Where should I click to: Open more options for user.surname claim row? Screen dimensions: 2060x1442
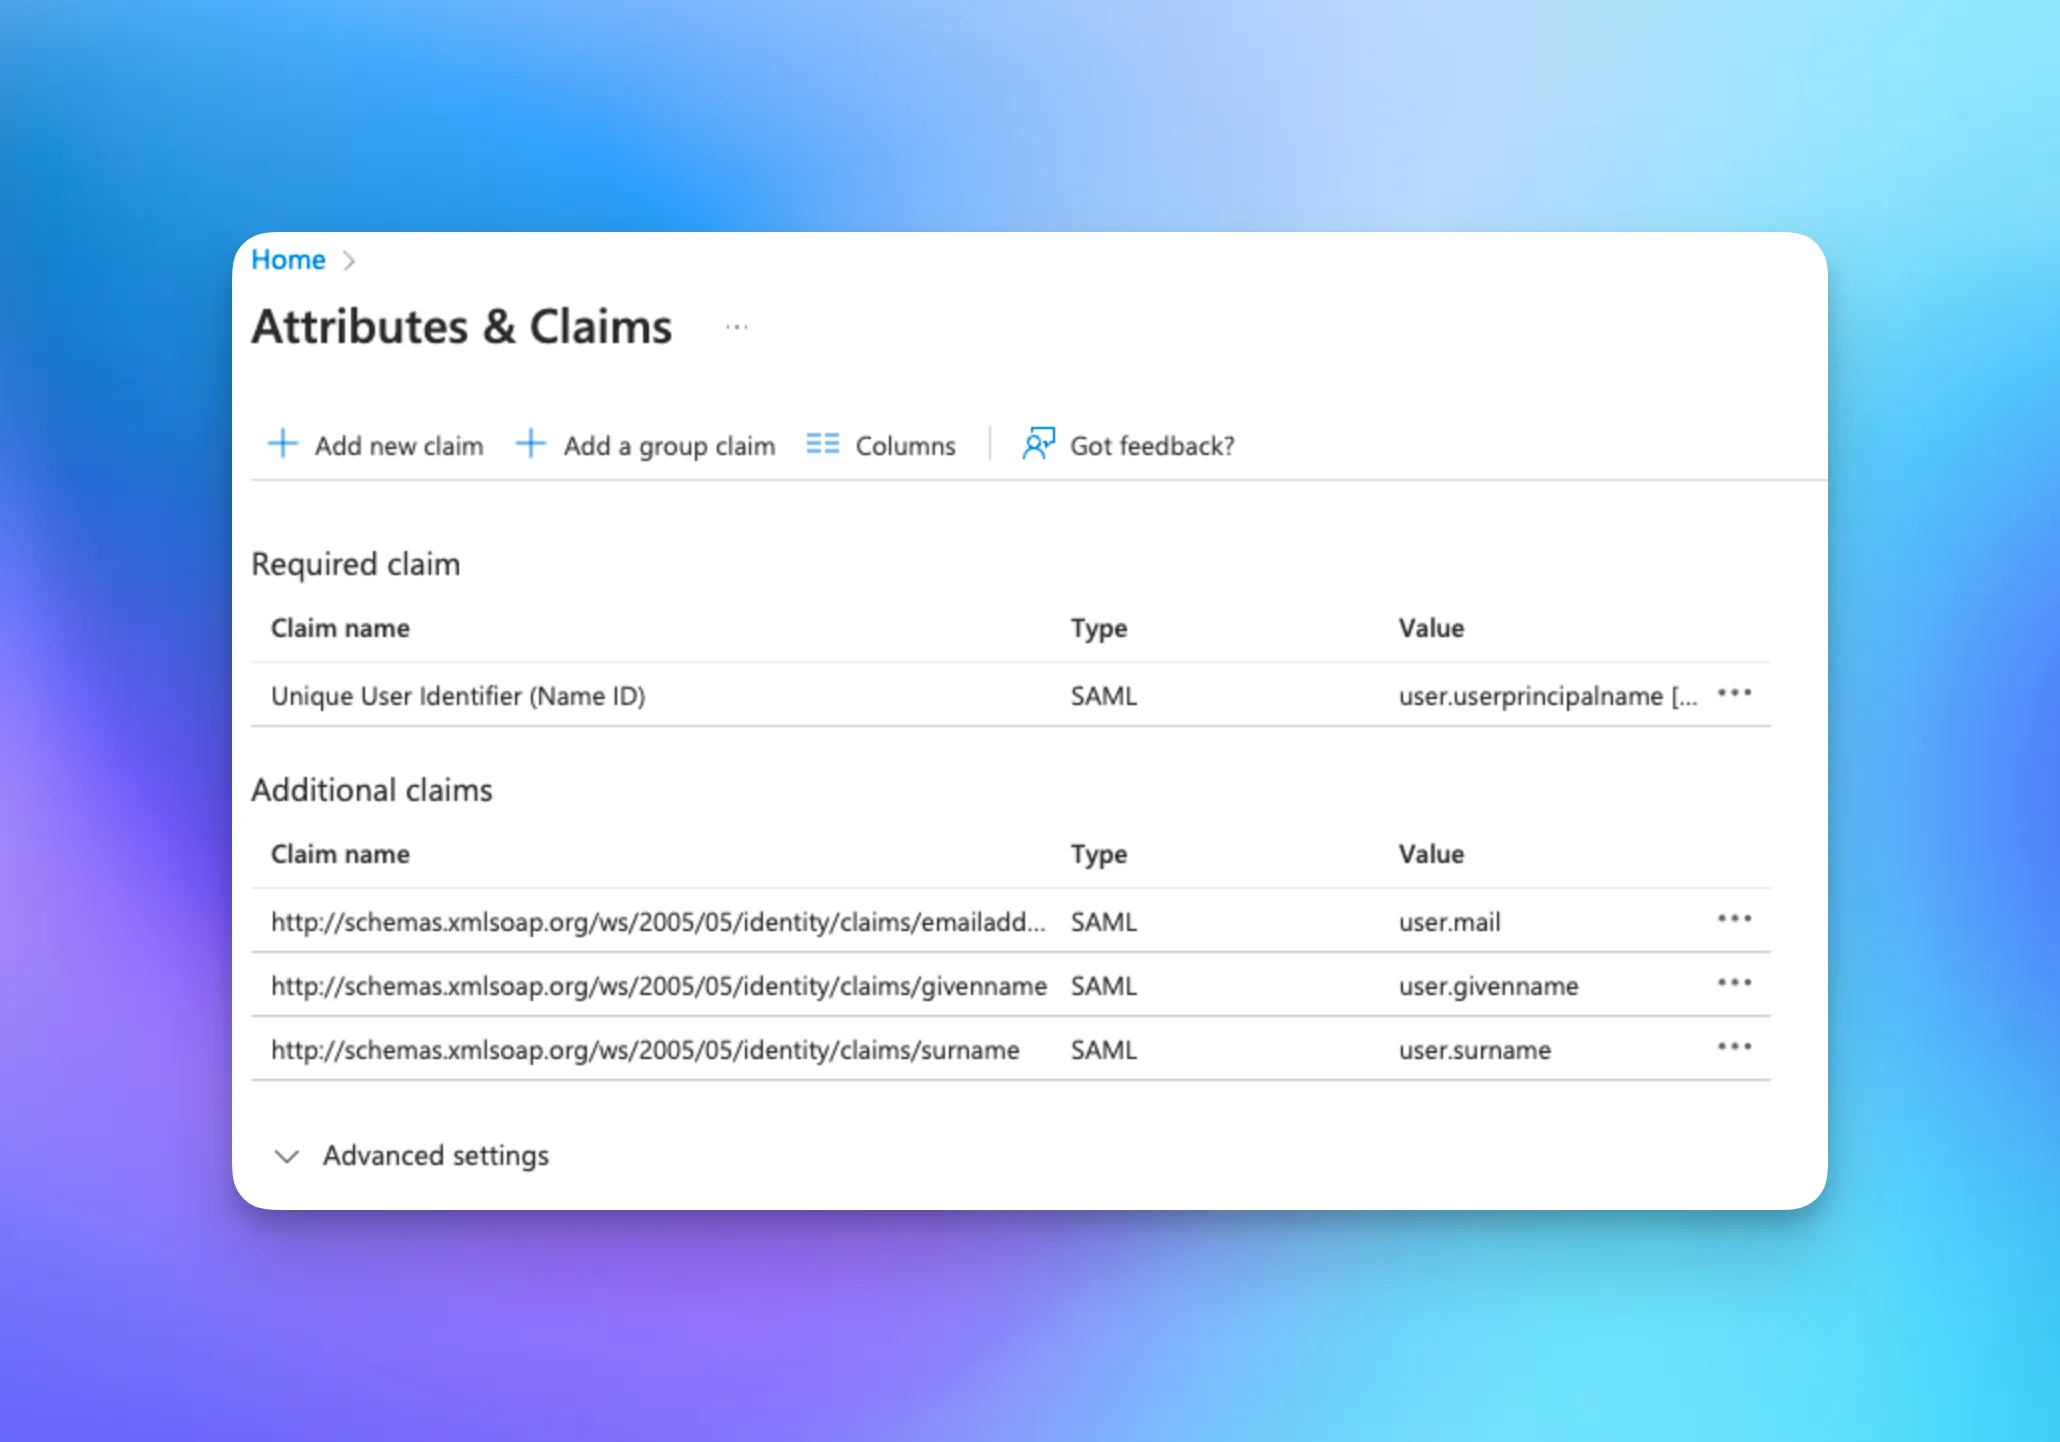[1734, 1047]
